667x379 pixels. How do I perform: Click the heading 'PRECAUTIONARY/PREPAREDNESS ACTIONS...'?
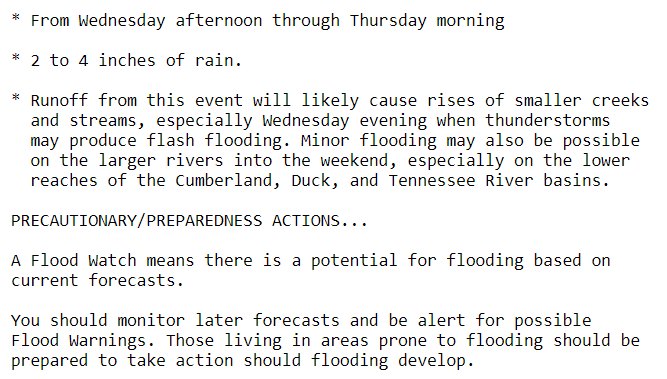point(189,221)
